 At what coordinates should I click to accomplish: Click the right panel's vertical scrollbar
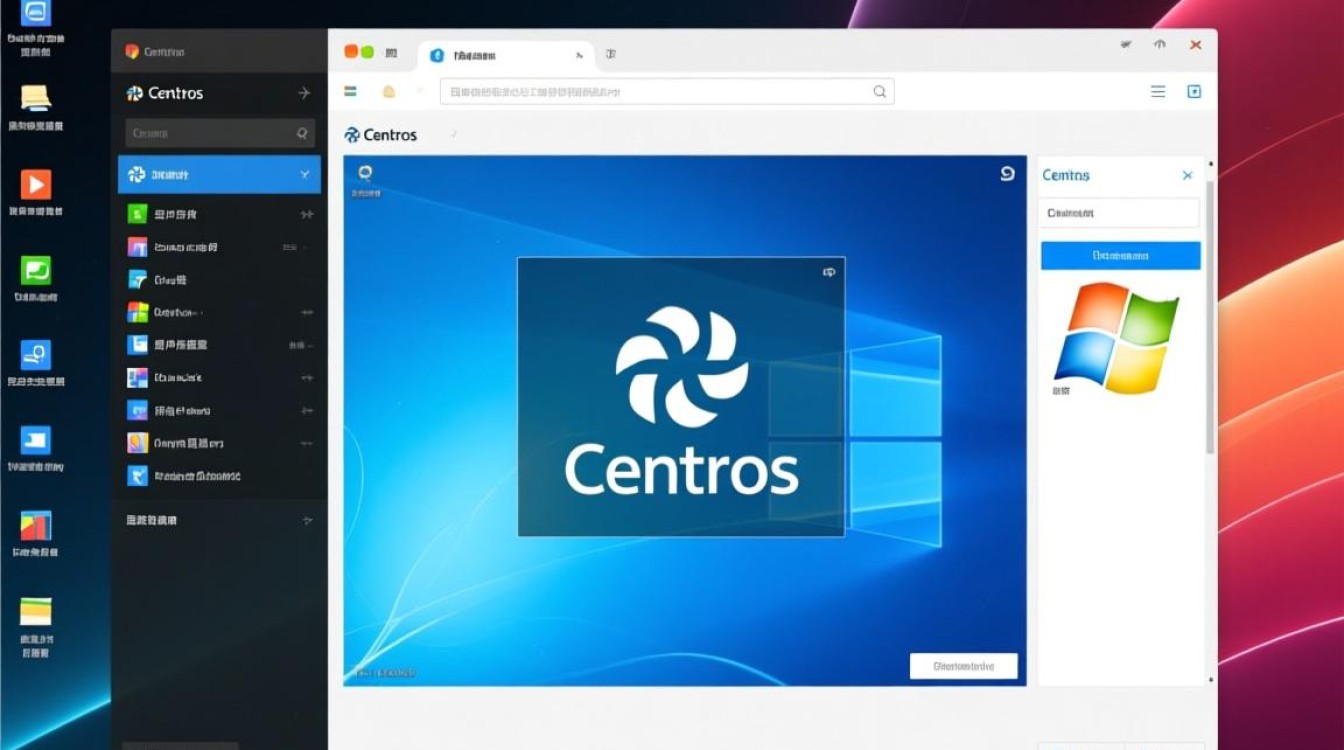point(1211,316)
